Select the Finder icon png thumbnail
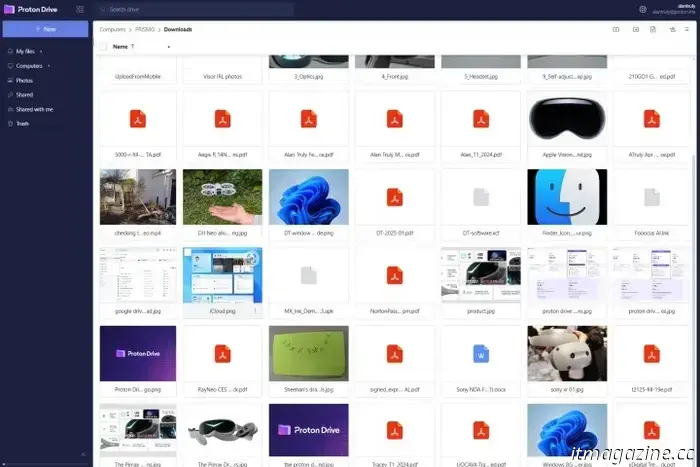The image size is (700, 467). tap(567, 197)
